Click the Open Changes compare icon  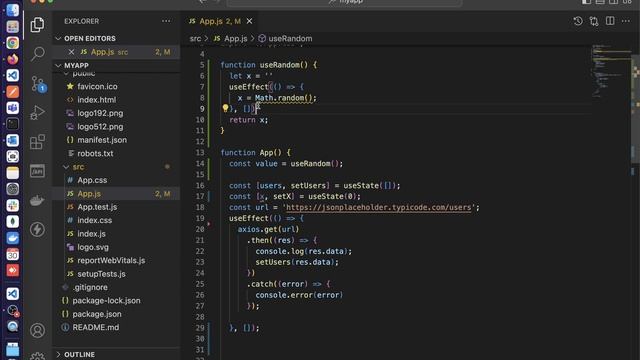tap(594, 21)
